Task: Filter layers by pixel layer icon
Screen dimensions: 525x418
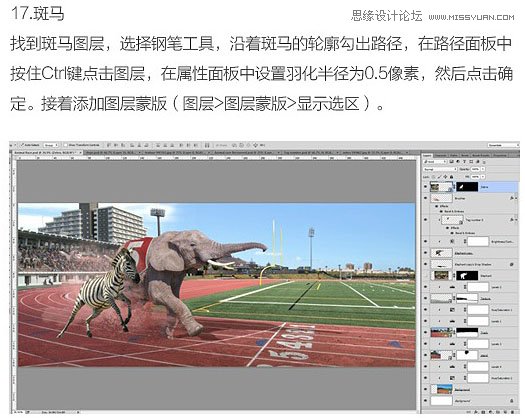Action: tap(451, 162)
